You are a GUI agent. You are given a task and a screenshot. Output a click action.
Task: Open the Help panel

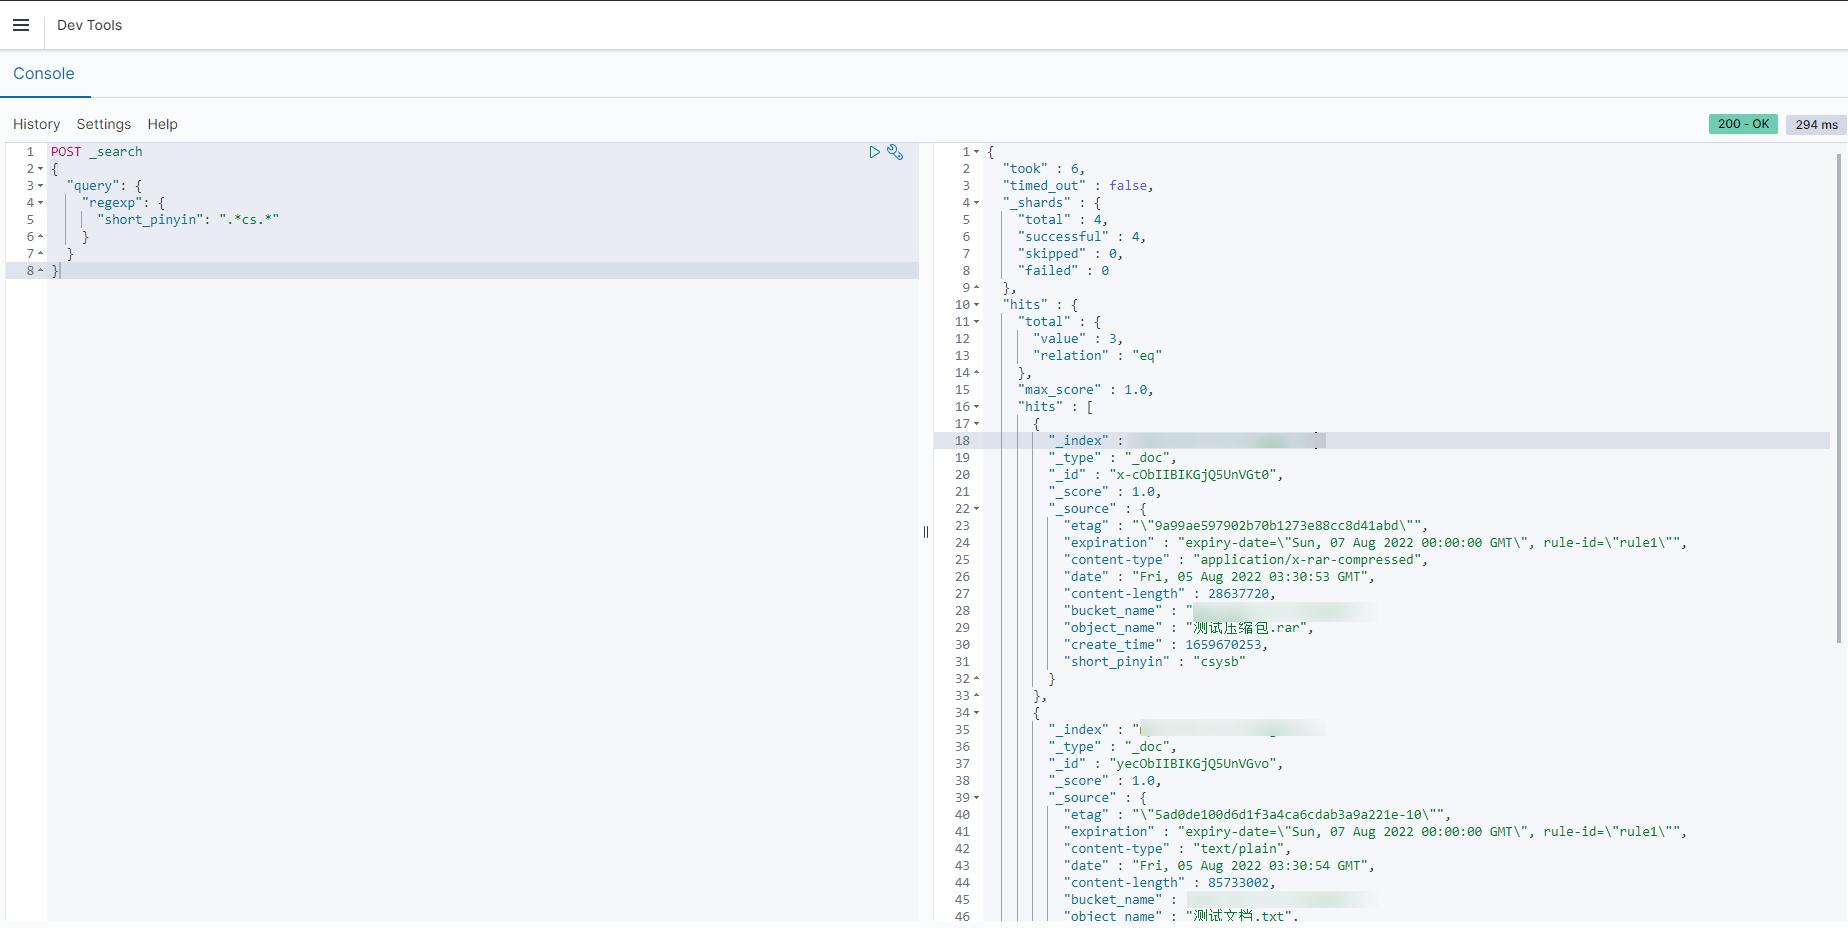pos(162,124)
